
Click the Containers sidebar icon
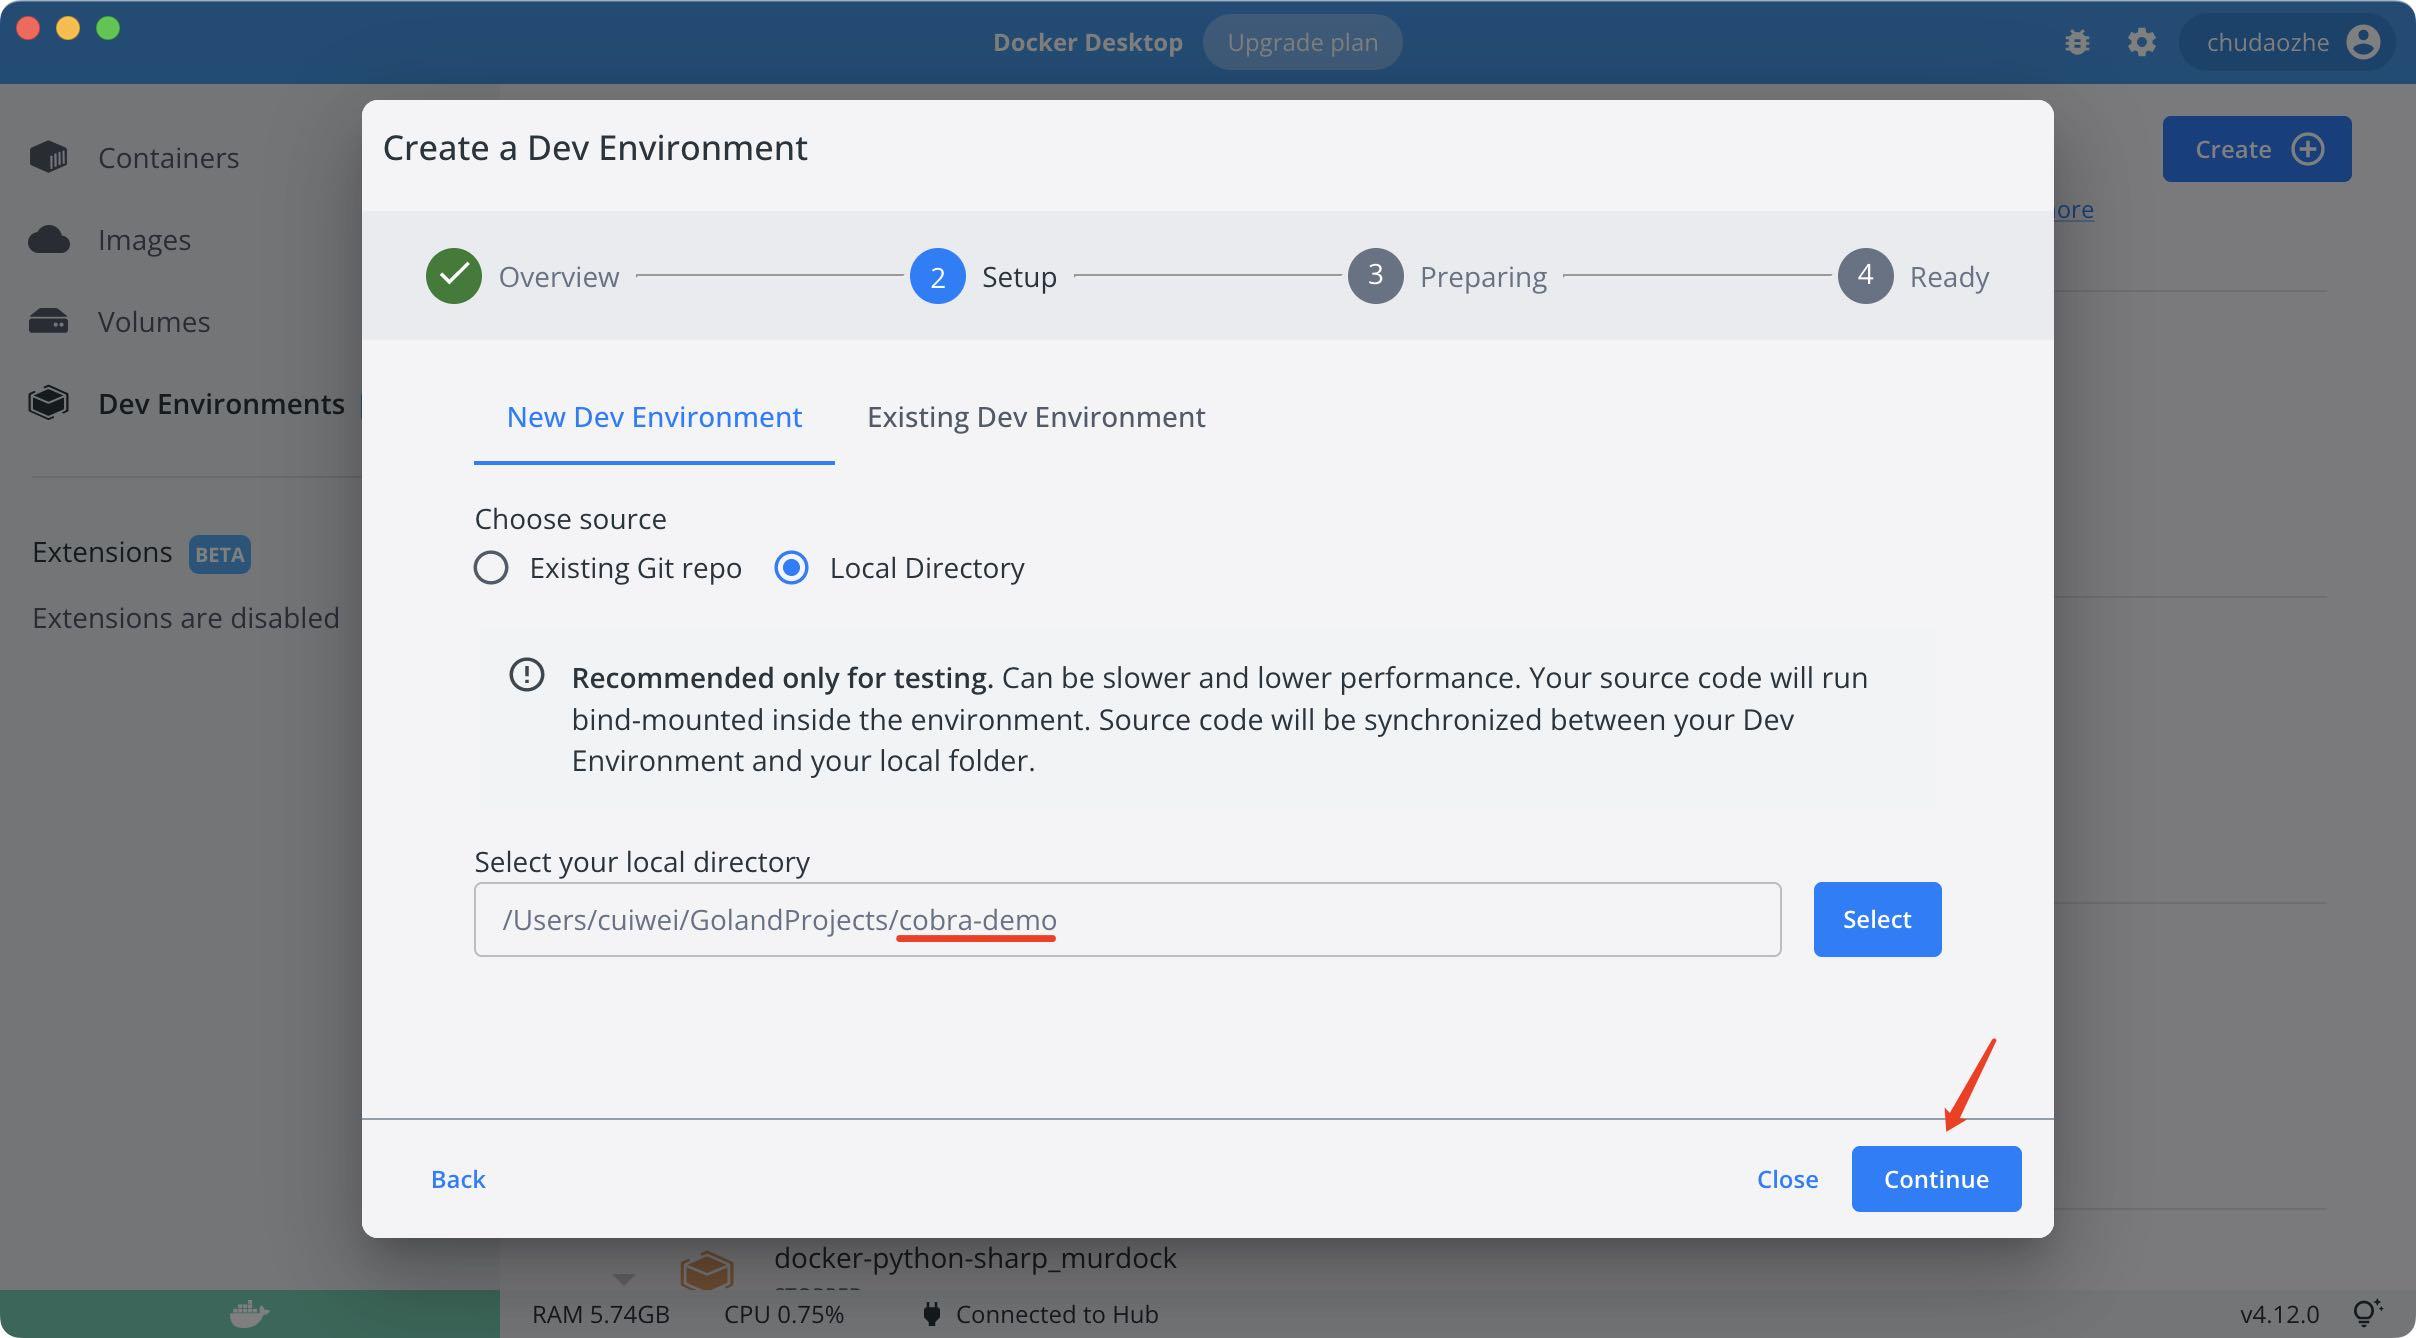[x=48, y=157]
